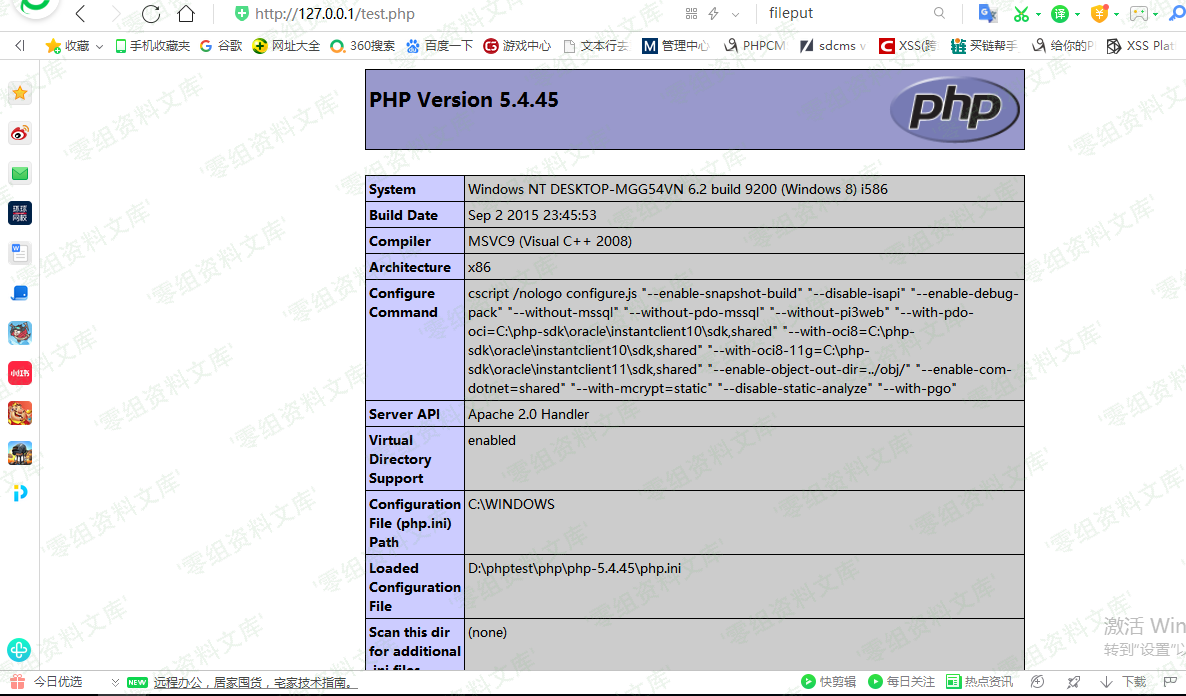The height and width of the screenshot is (696, 1186).
Task: Click the search magnifier icon
Action: pyautogui.click(x=939, y=14)
